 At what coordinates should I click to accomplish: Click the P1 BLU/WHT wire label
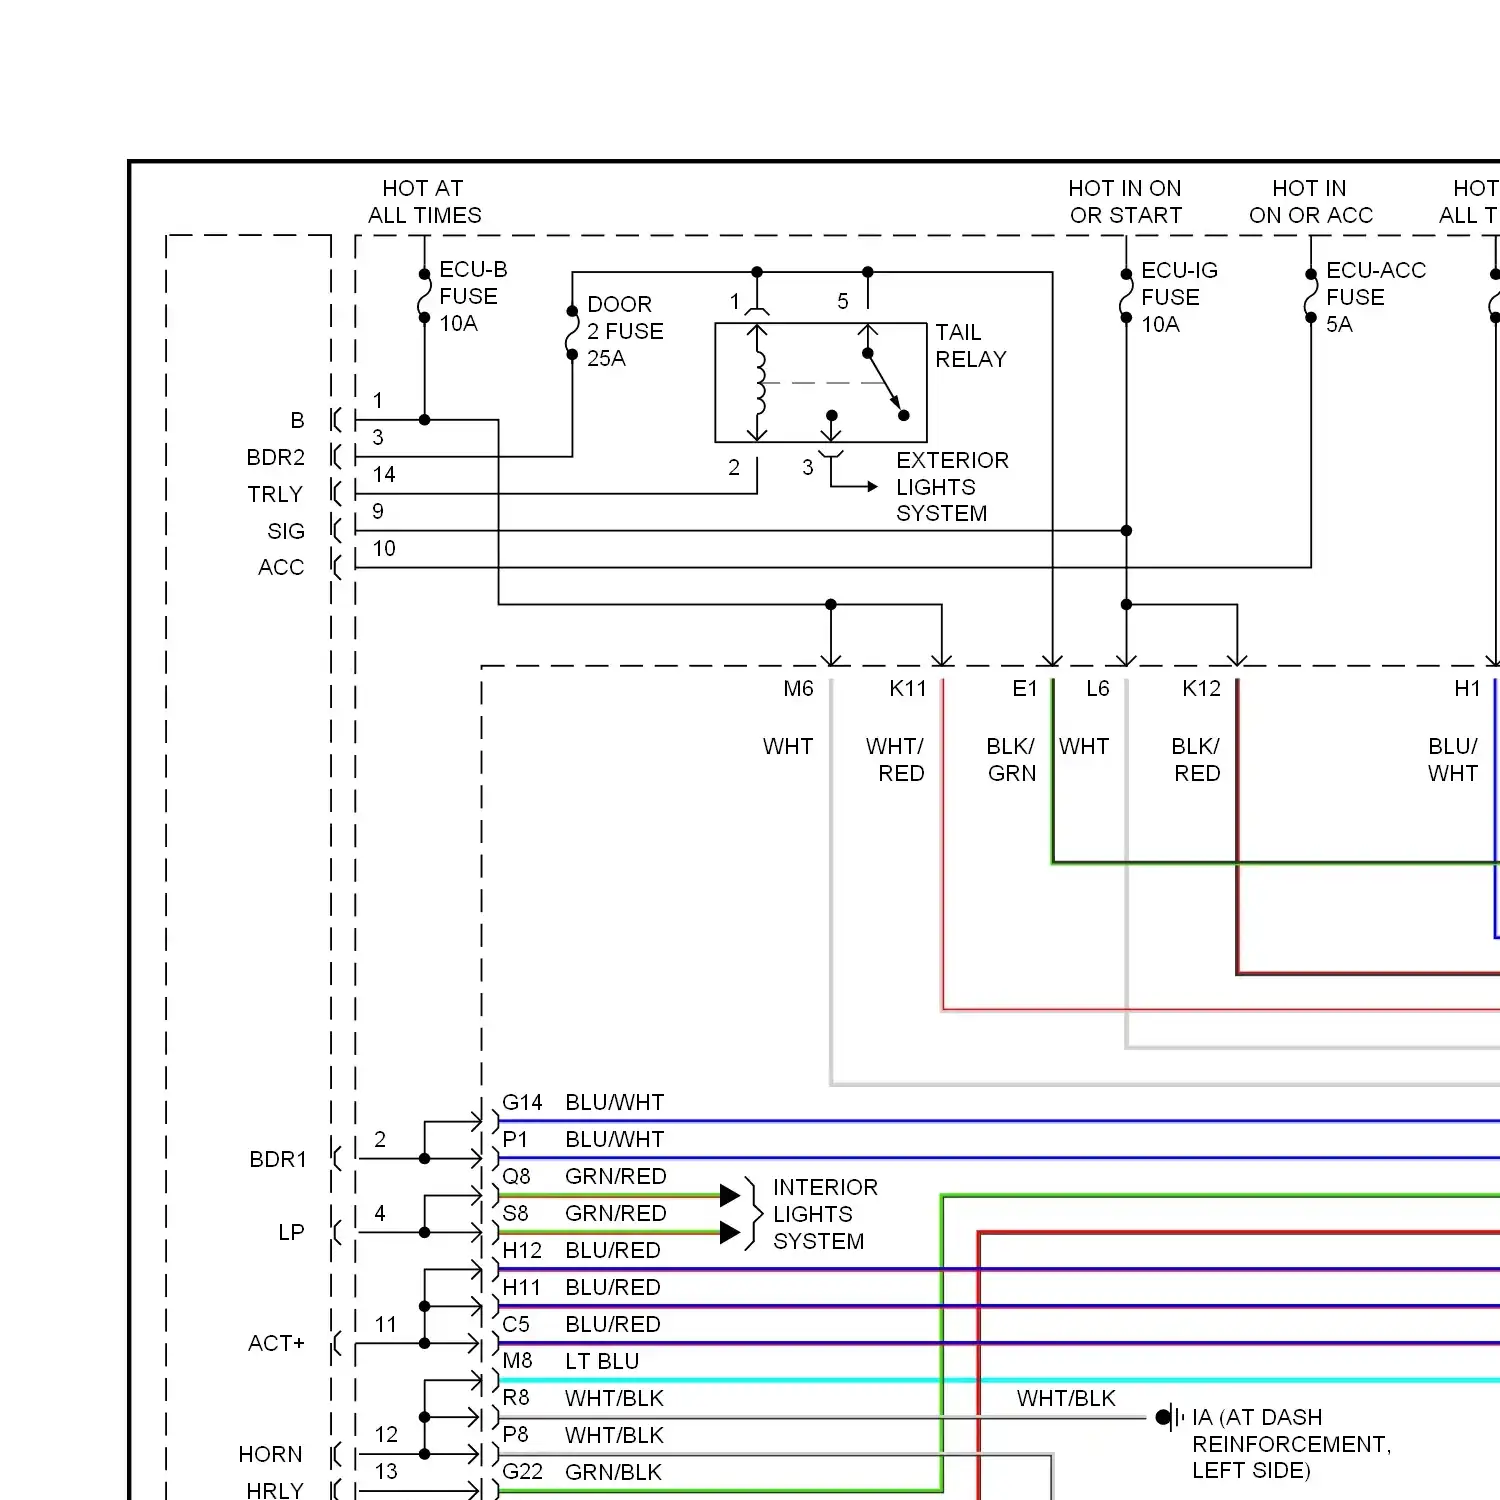click(x=583, y=1139)
